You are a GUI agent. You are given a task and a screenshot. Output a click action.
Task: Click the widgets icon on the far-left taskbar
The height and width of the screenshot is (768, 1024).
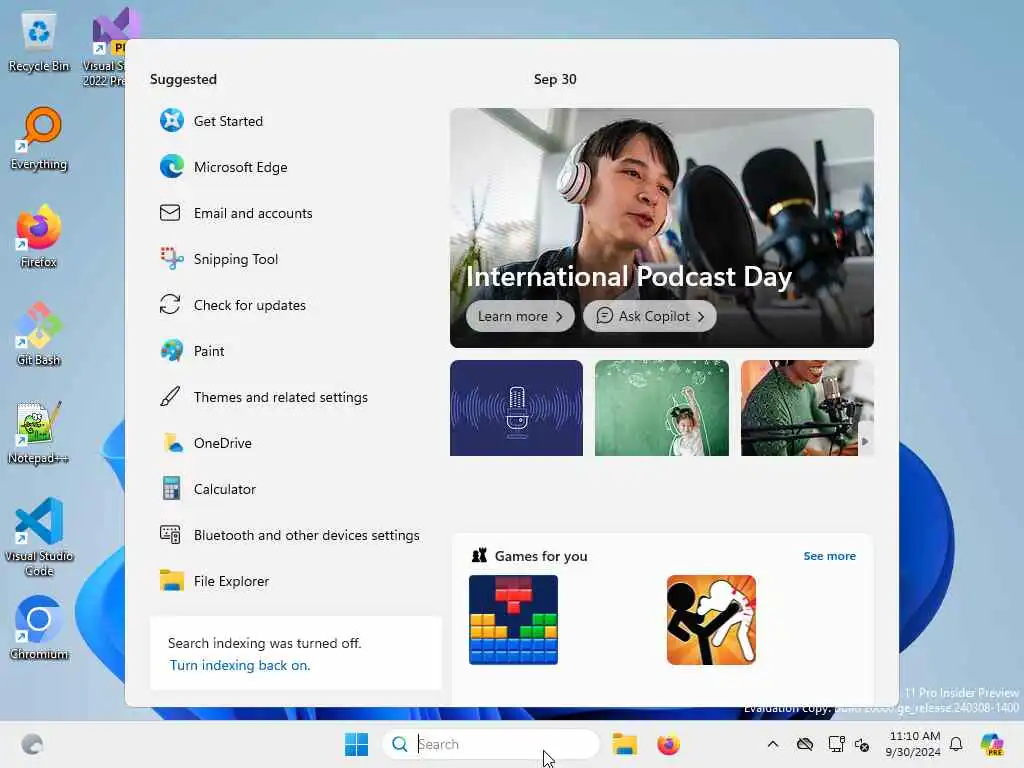click(32, 744)
